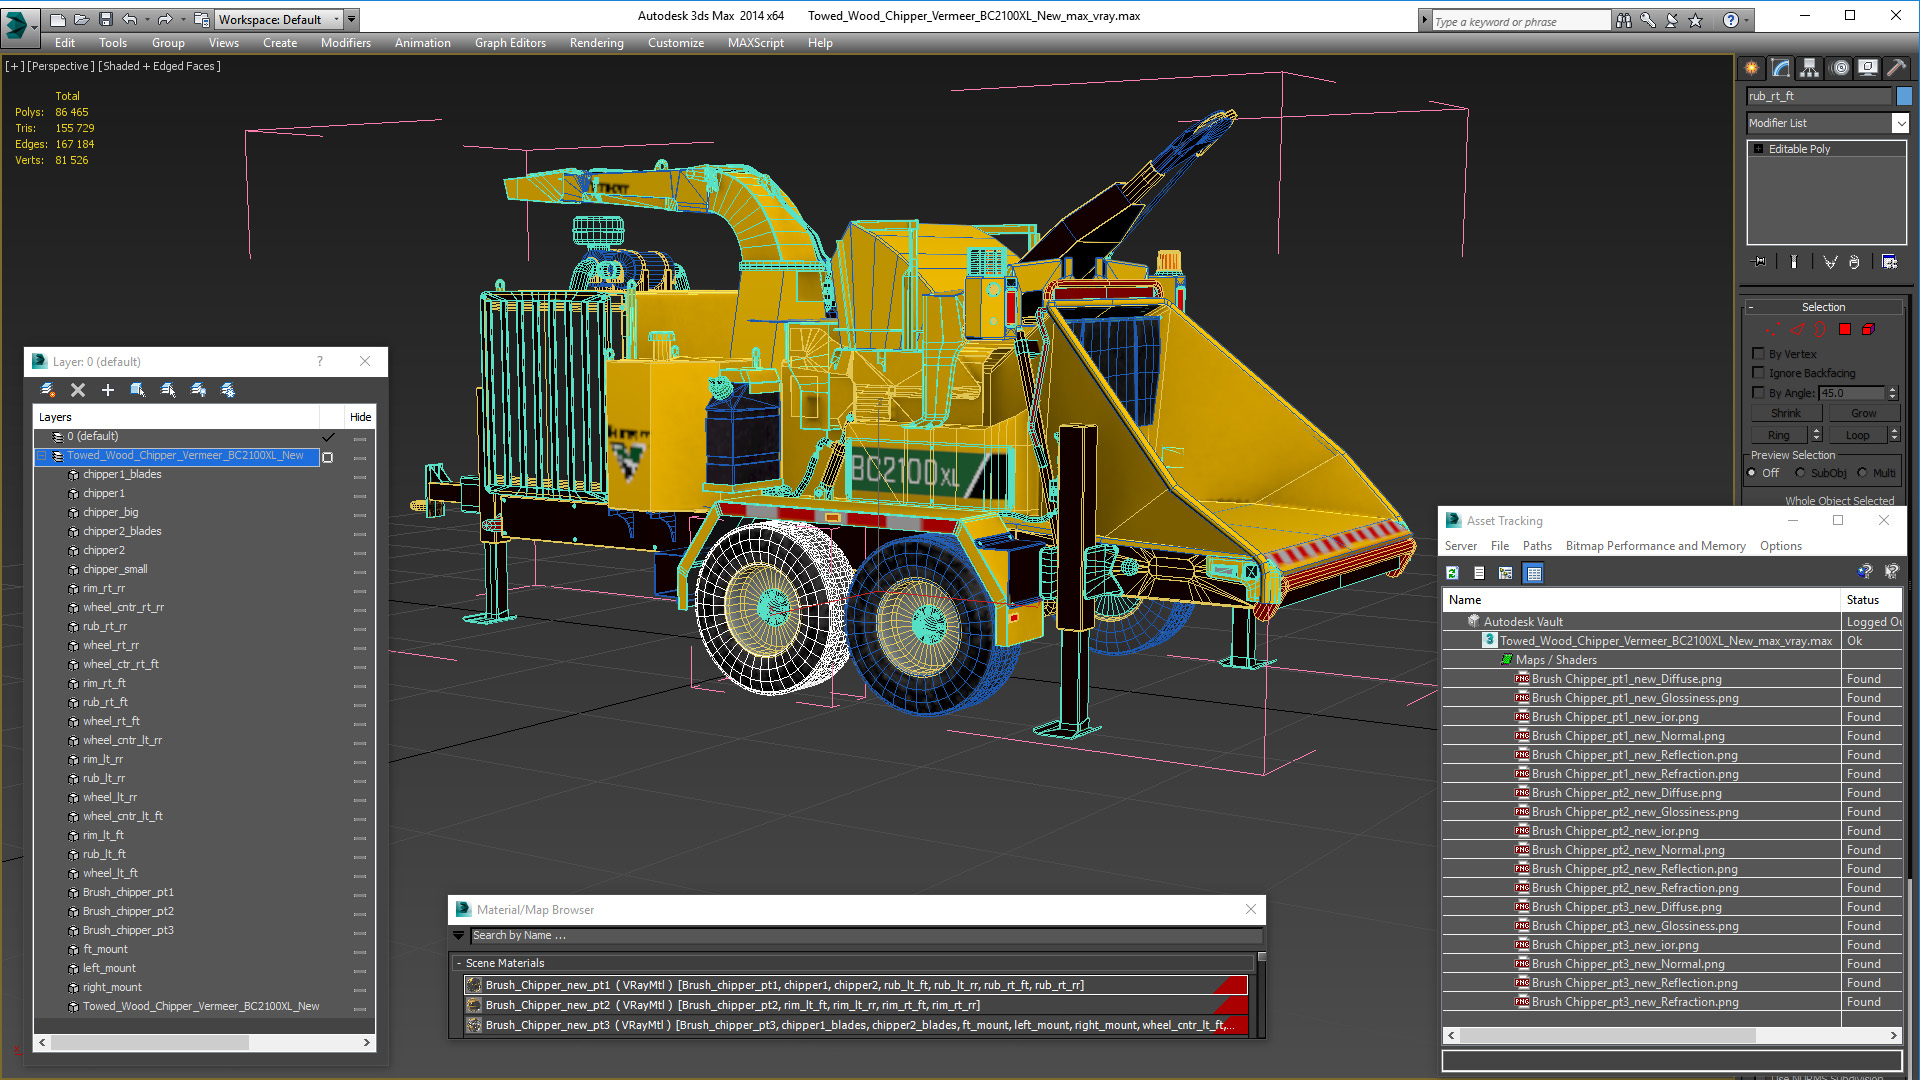Select SubObj preview selection radio button
Screen dimensions: 1920x1080
tap(1801, 473)
